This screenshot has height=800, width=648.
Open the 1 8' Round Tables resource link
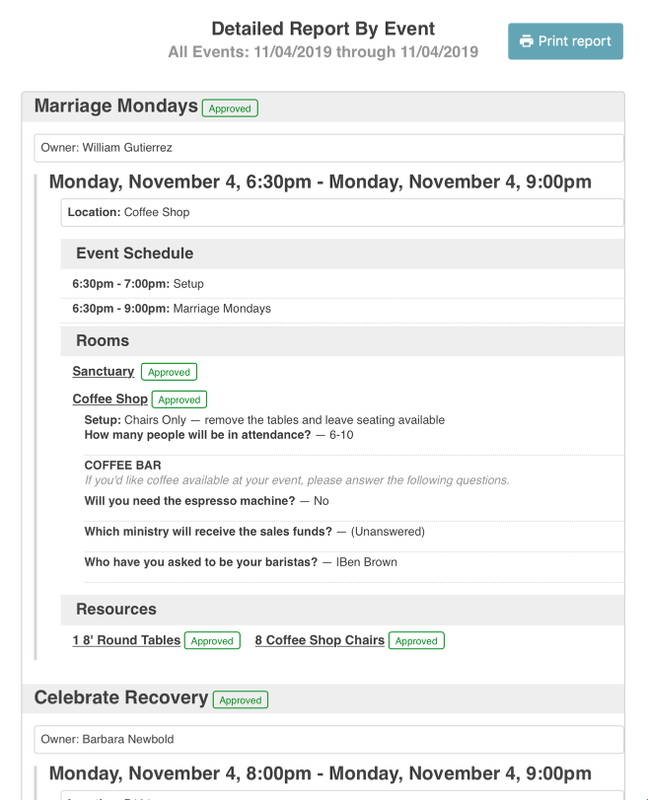(126, 641)
